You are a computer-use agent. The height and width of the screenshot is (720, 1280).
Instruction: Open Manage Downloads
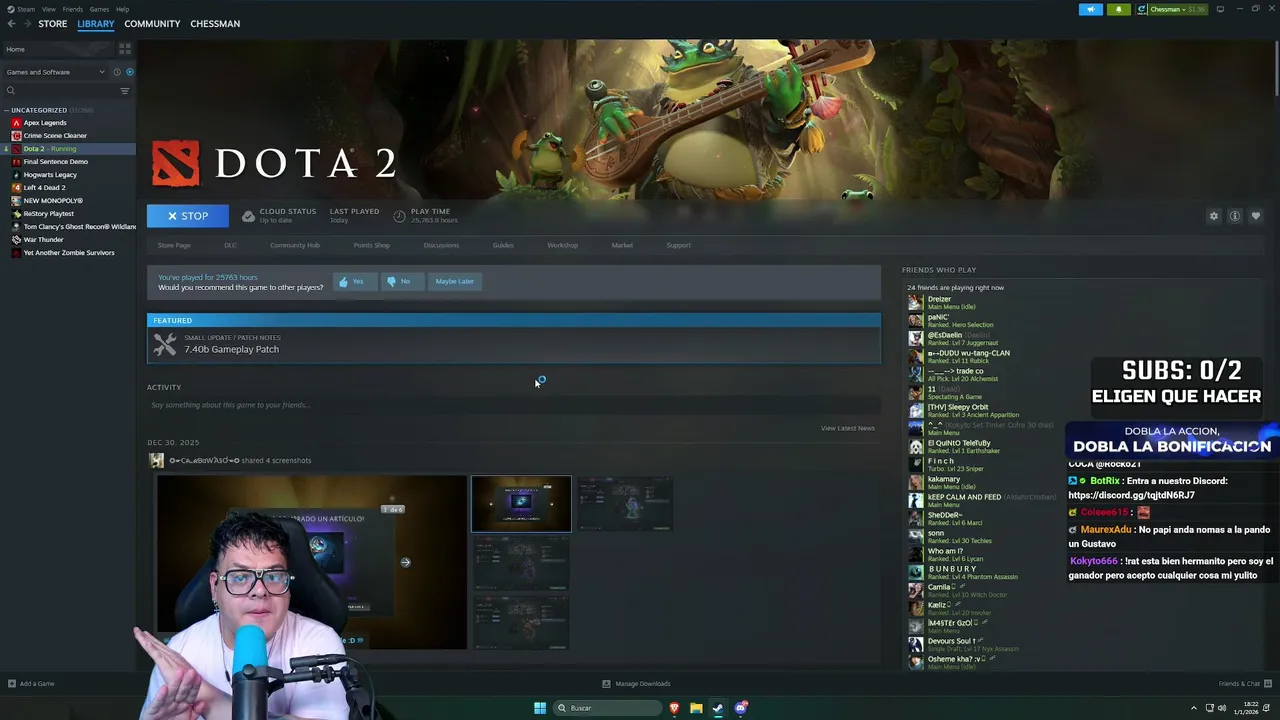[x=636, y=684]
